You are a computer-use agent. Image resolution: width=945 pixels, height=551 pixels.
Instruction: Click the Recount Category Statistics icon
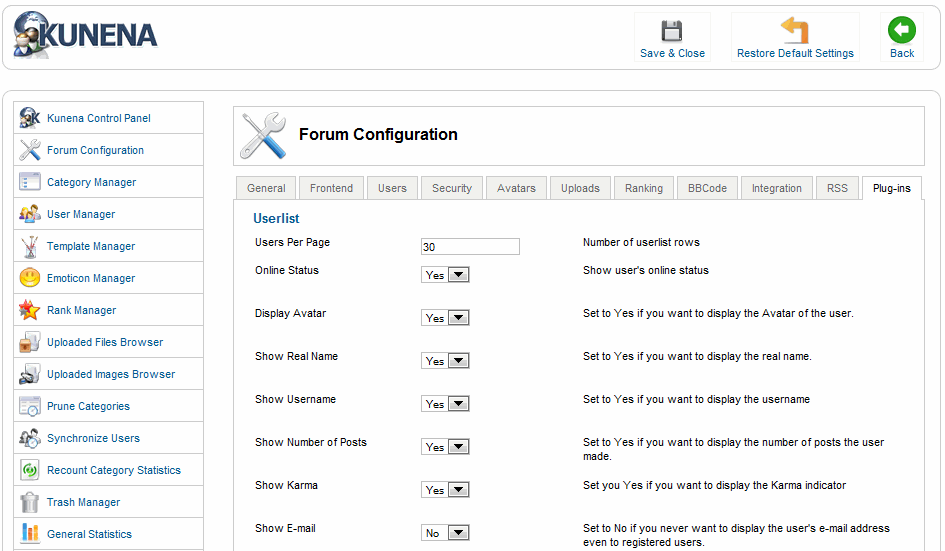30,470
